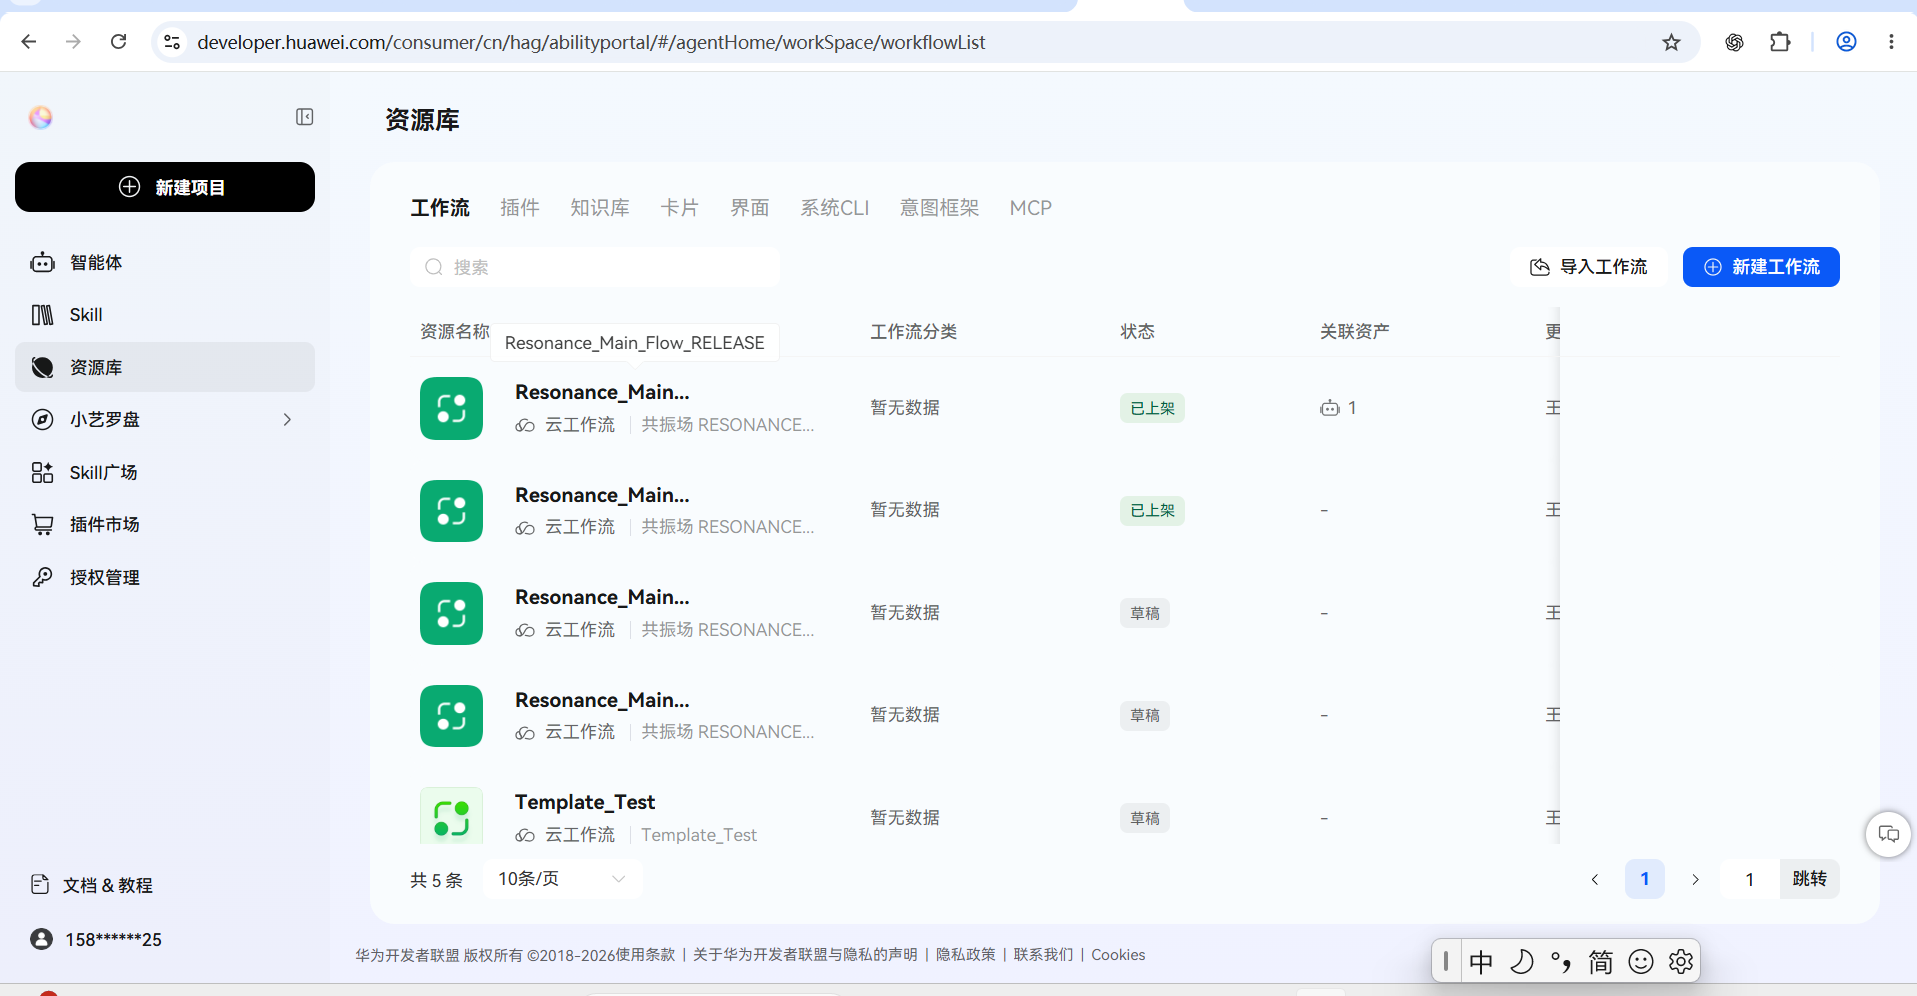Screen dimensions: 1917x996
Task: Click 已上架 status in first row
Action: [x=1152, y=408]
